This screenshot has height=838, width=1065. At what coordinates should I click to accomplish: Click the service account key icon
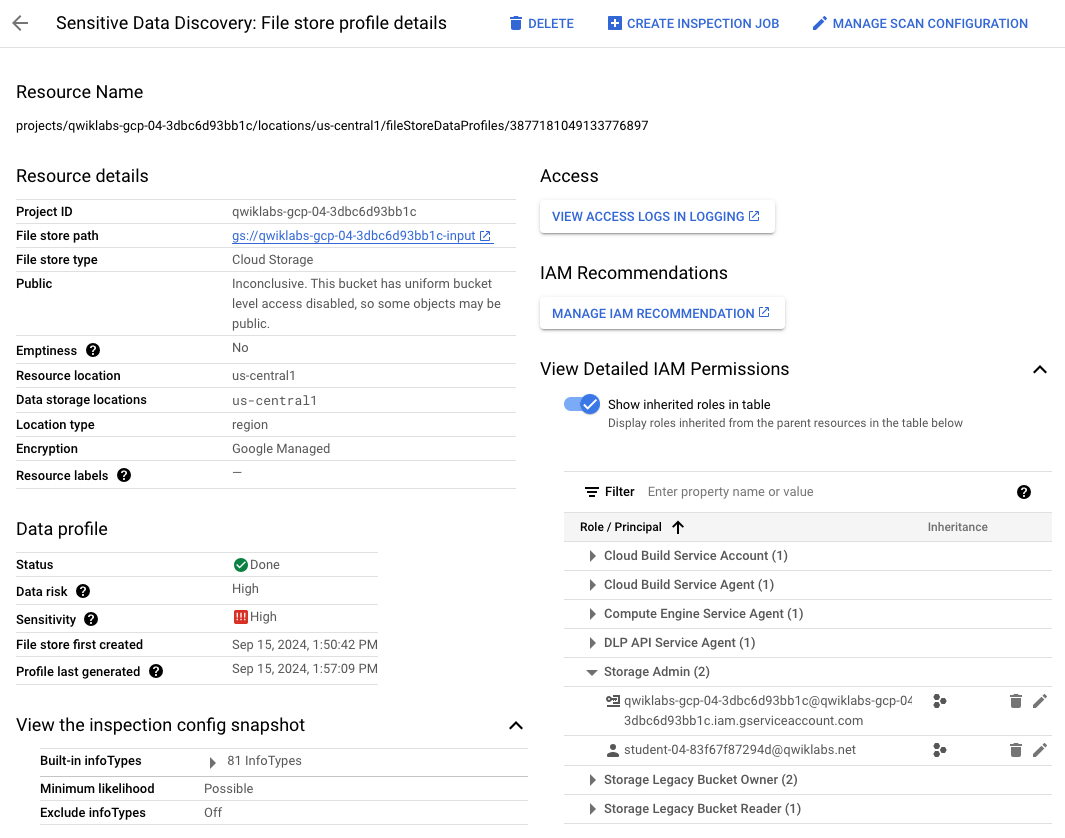click(x=613, y=701)
